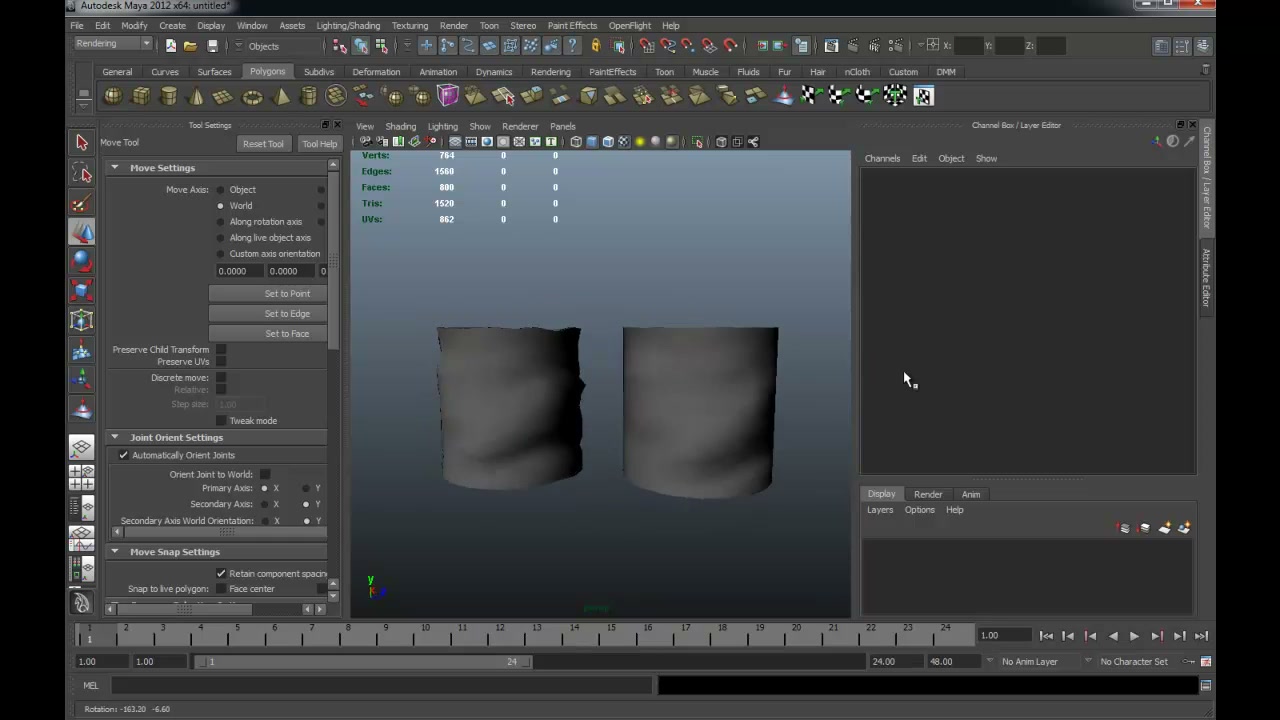The height and width of the screenshot is (720, 1280).
Task: Select Object move axis radio button
Action: (x=220, y=190)
